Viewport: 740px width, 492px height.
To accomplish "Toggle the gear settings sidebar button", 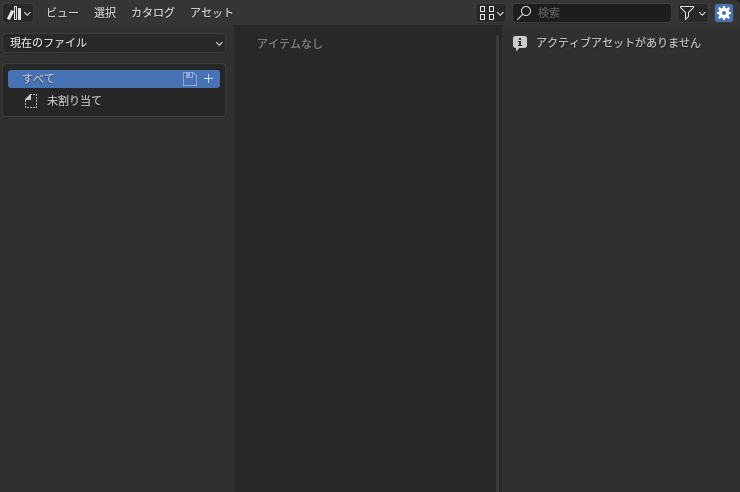I will (724, 13).
